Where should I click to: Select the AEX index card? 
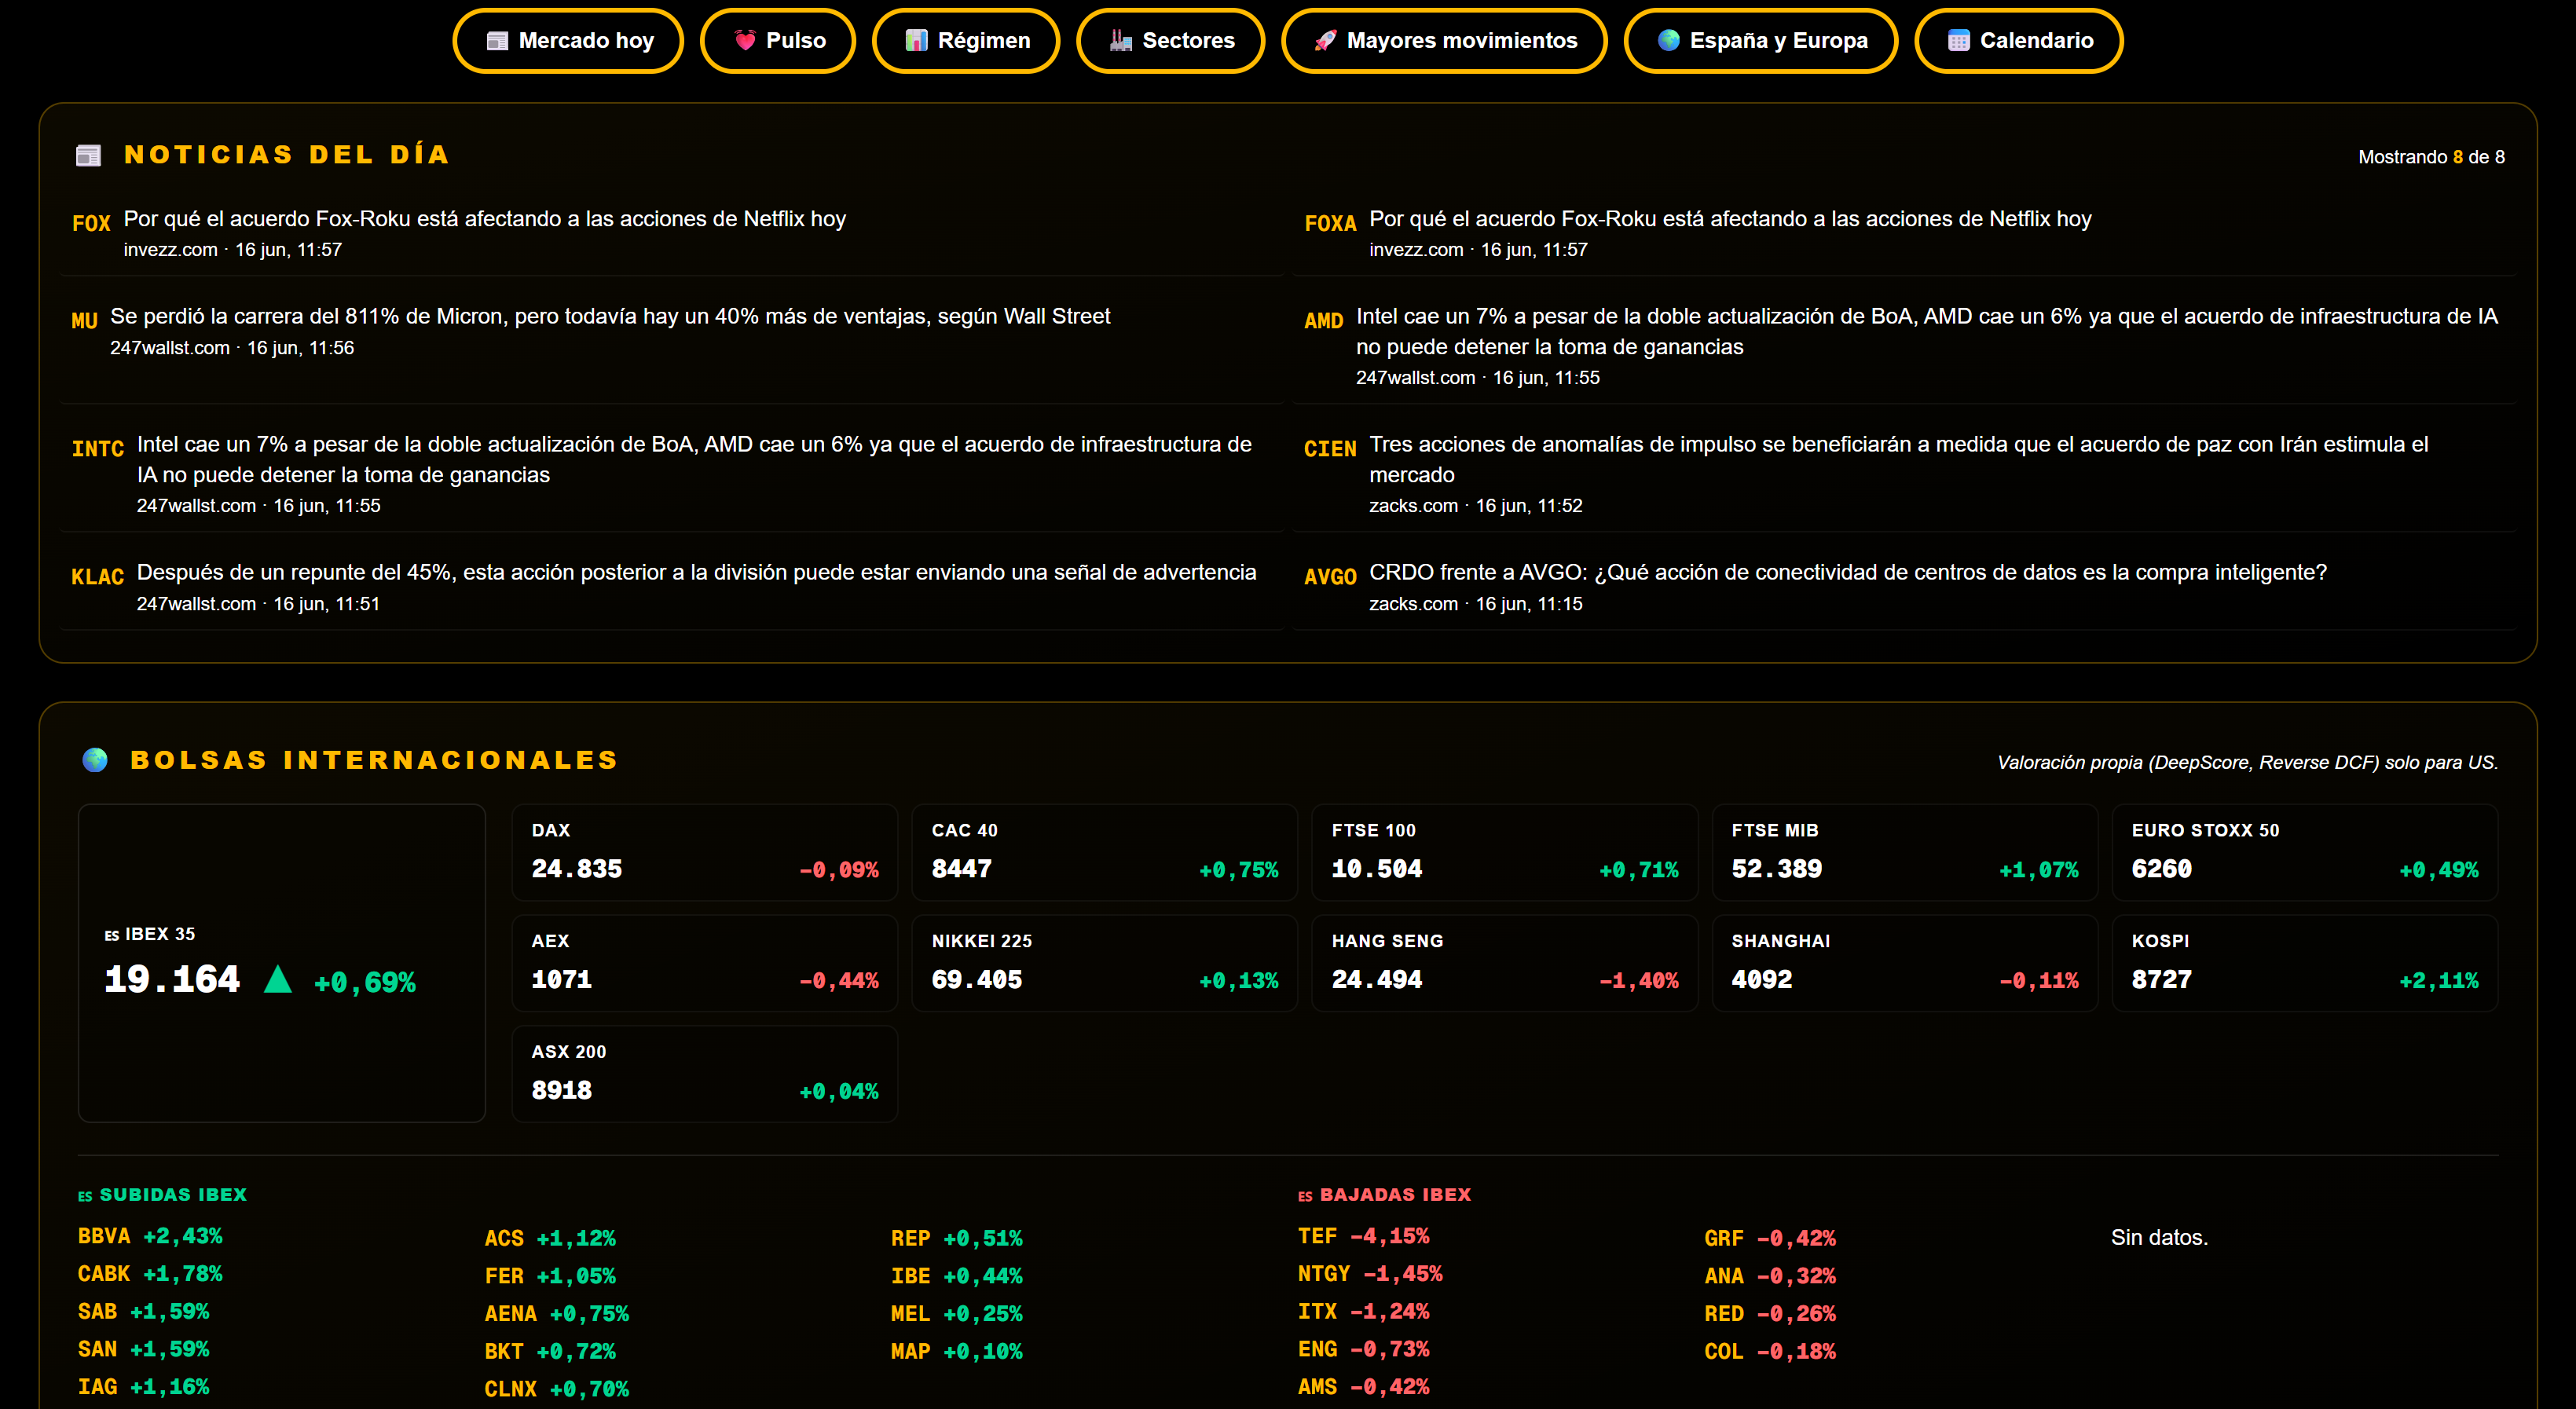click(705, 963)
